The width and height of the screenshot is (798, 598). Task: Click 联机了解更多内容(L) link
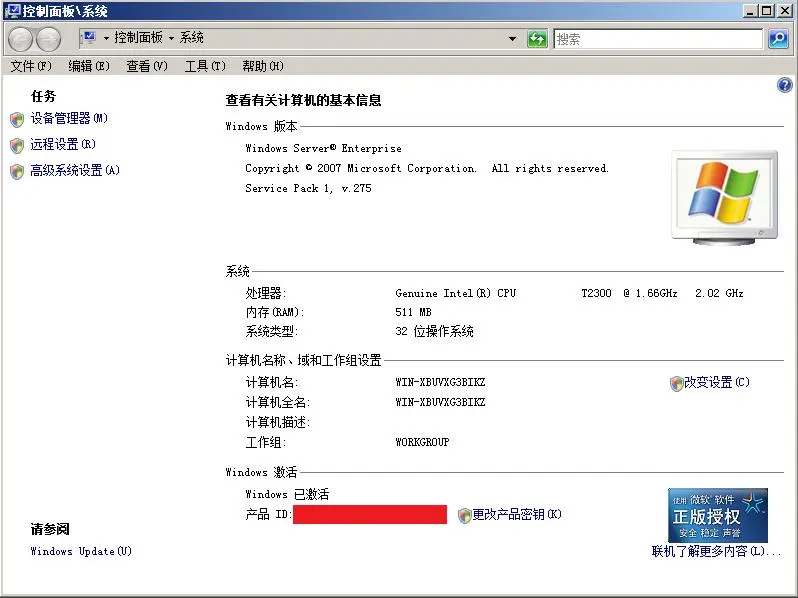tap(716, 551)
